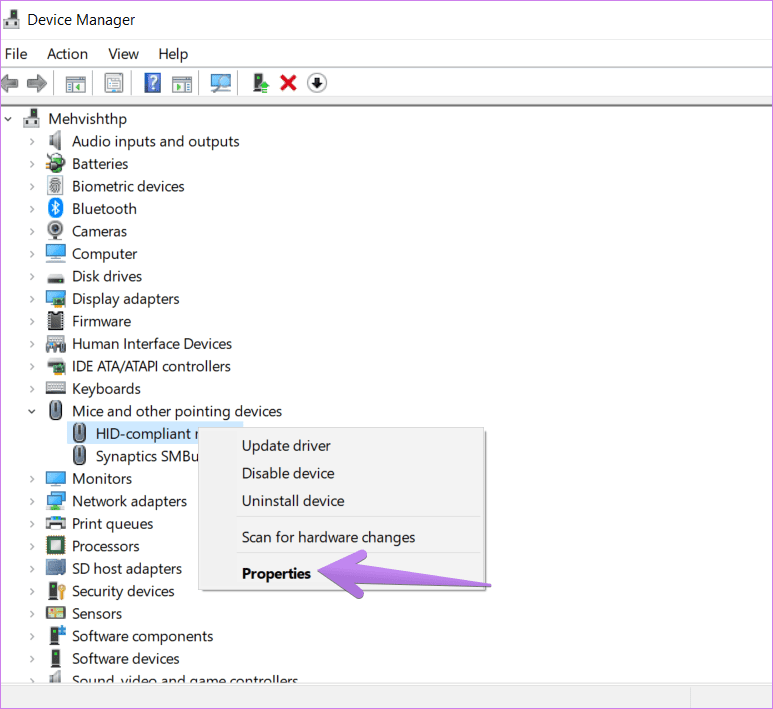773x709 pixels.
Task: Select the HID-compliant mouse device
Action: [146, 433]
